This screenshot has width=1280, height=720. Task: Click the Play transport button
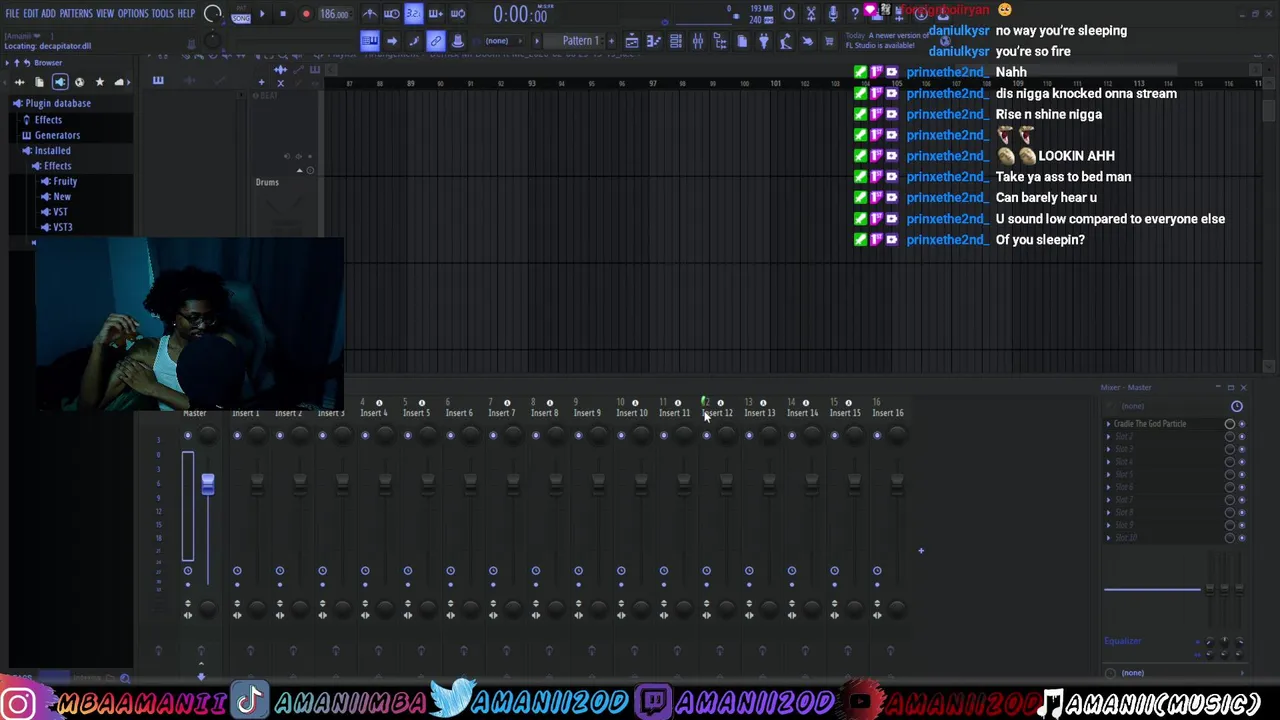pos(262,14)
